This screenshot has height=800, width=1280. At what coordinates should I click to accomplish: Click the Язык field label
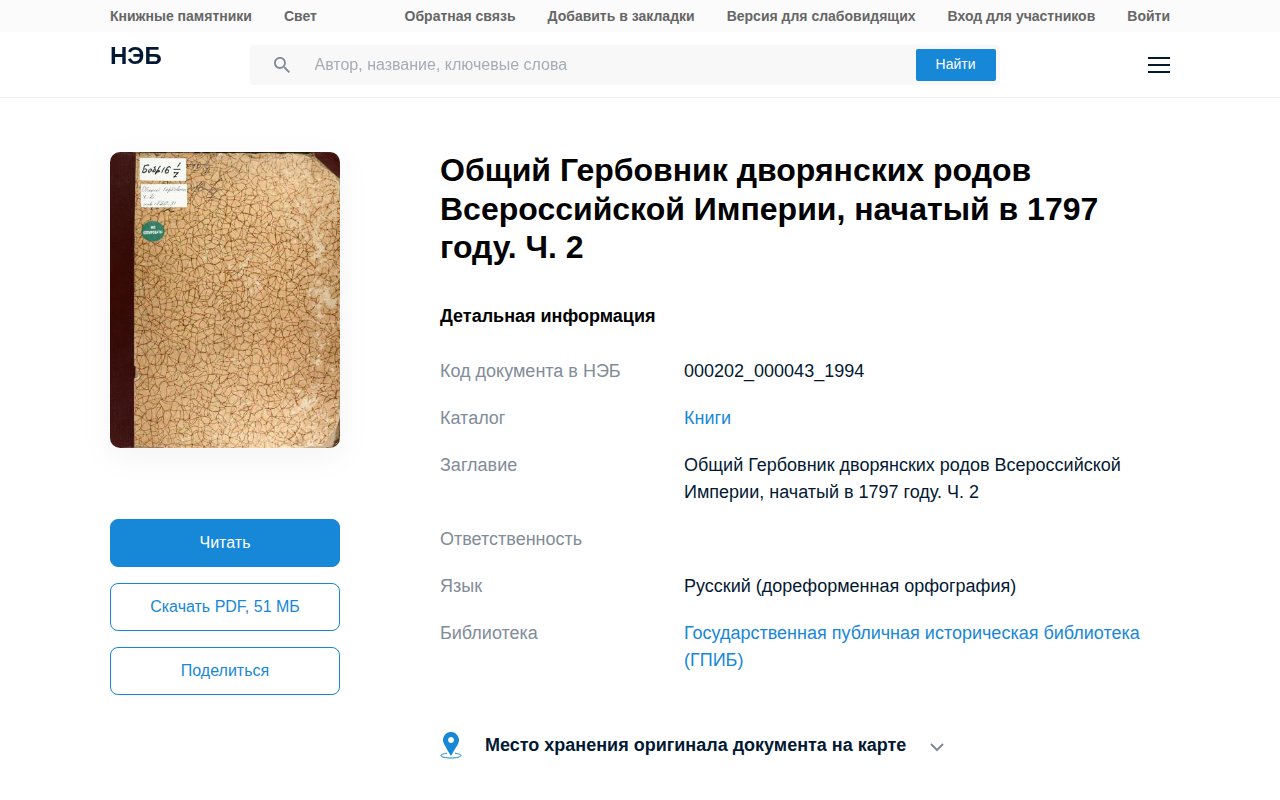[461, 586]
